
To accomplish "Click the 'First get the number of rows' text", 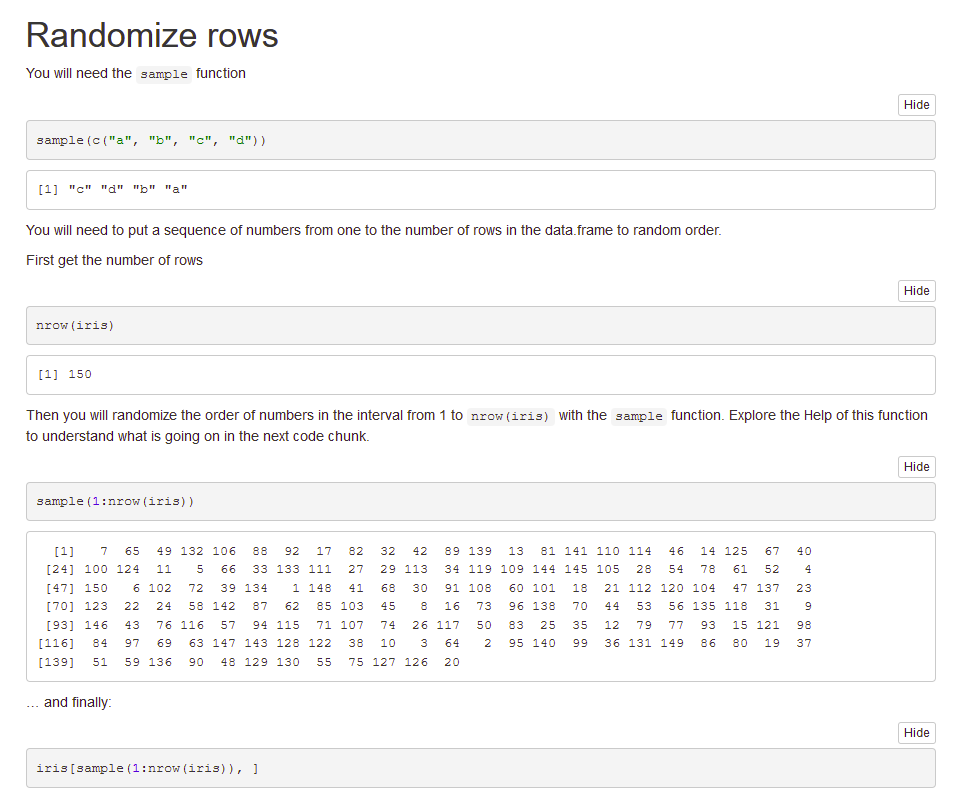I will click(x=114, y=260).
